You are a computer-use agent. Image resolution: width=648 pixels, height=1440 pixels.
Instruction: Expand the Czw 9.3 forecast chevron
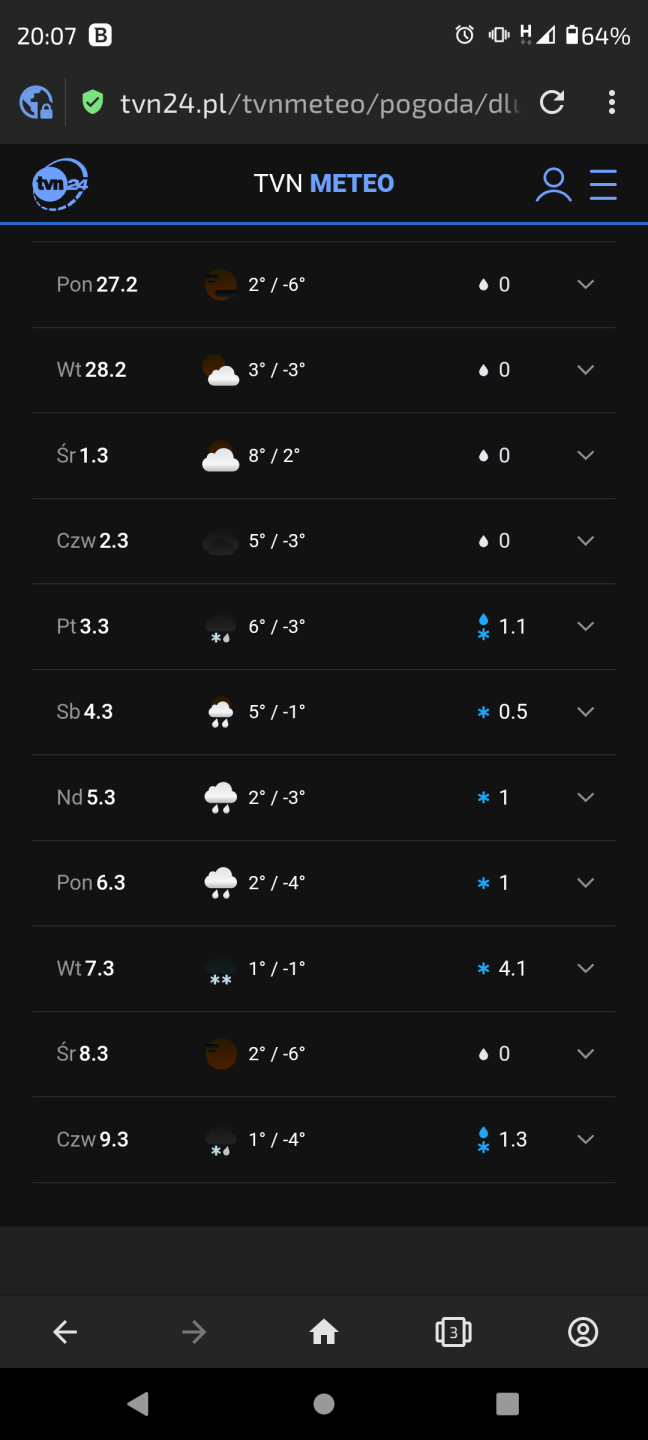click(x=586, y=1140)
